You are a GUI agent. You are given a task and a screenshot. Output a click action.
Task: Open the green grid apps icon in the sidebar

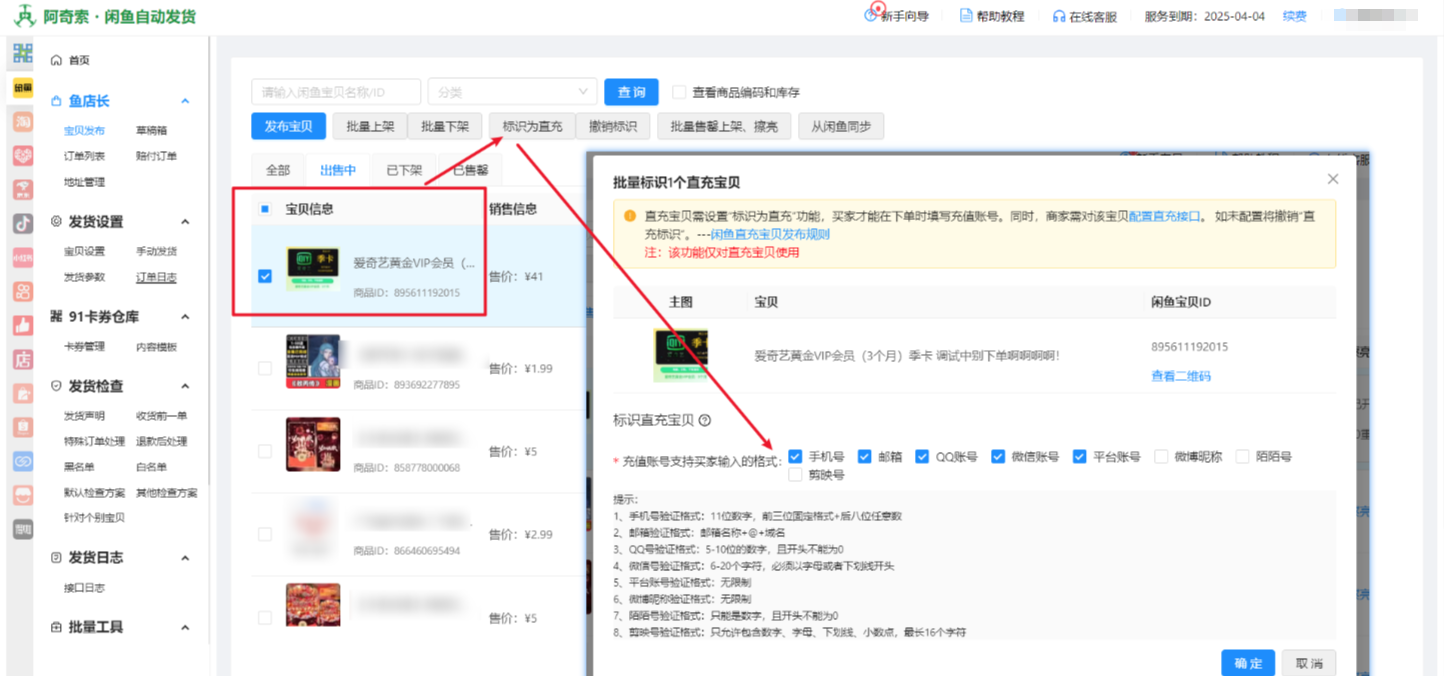(x=22, y=54)
